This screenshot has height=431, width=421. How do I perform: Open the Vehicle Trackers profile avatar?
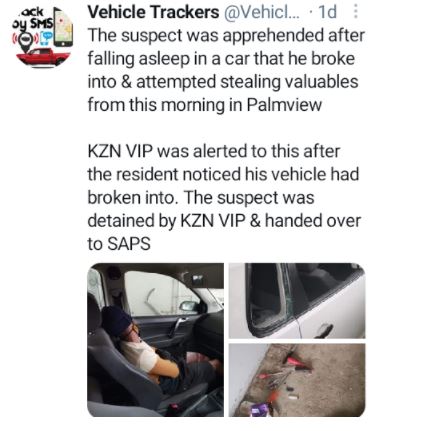43,37
